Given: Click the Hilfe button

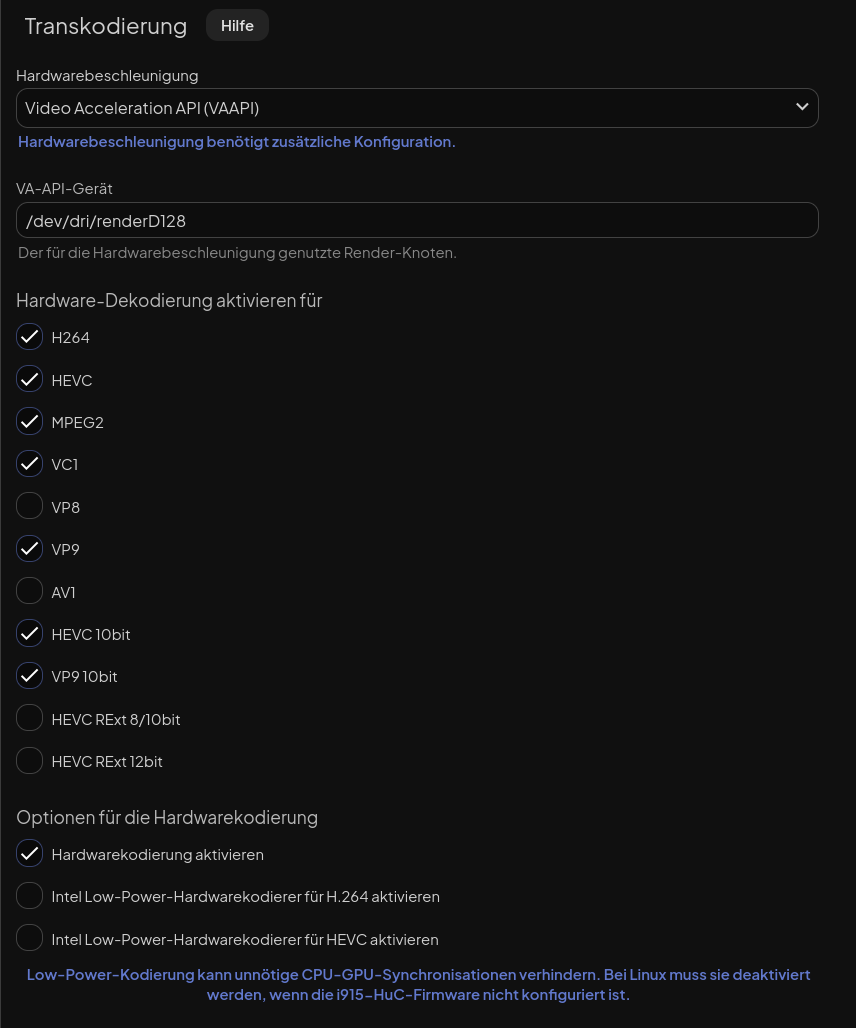Looking at the screenshot, I should [x=237, y=26].
